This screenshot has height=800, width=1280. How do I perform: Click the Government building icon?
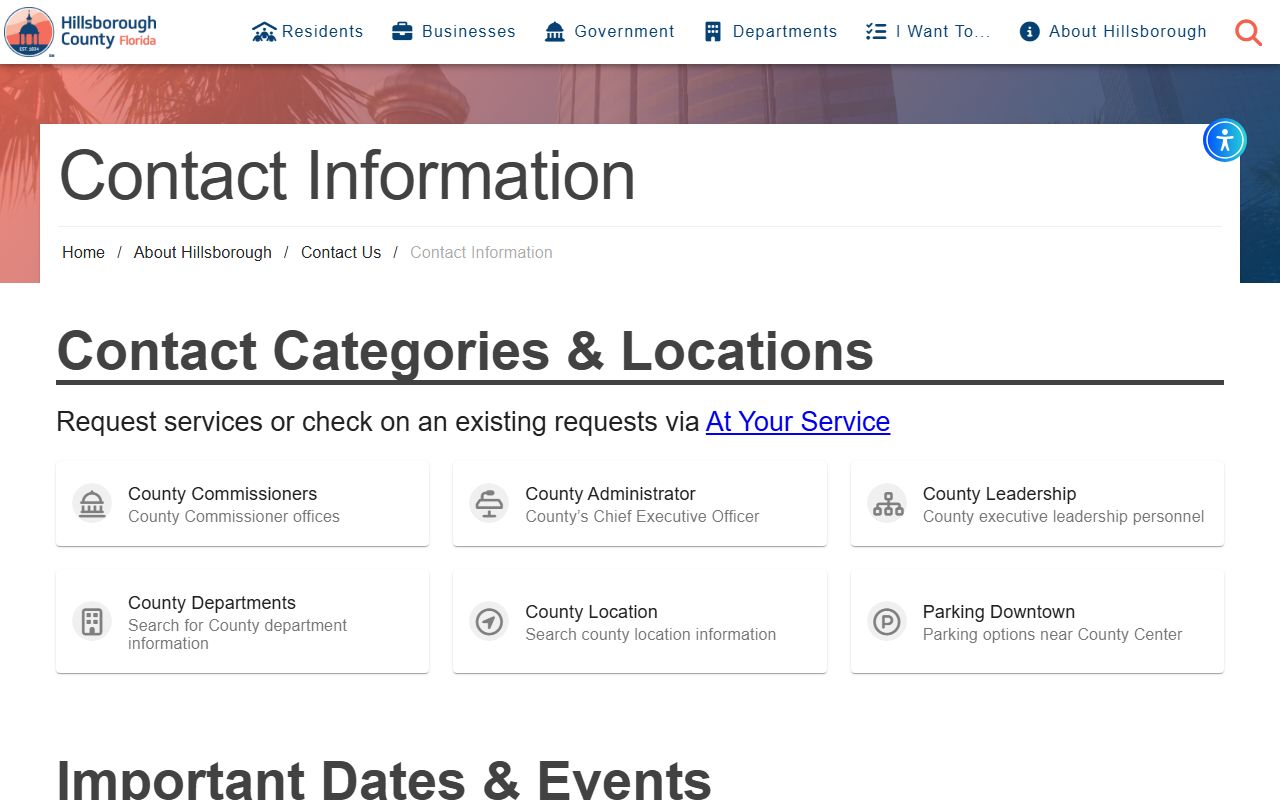tap(555, 32)
